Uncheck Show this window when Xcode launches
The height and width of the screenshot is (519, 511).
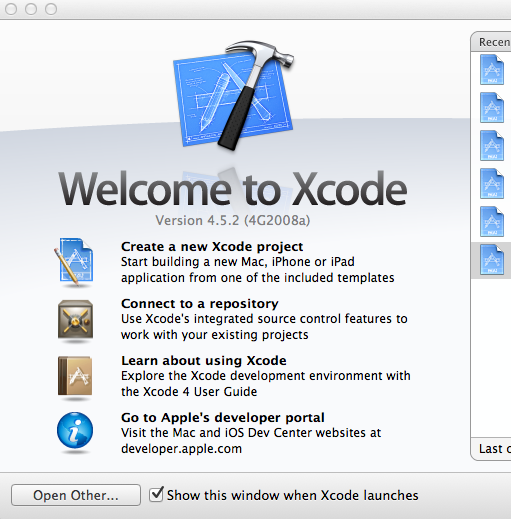(156, 494)
